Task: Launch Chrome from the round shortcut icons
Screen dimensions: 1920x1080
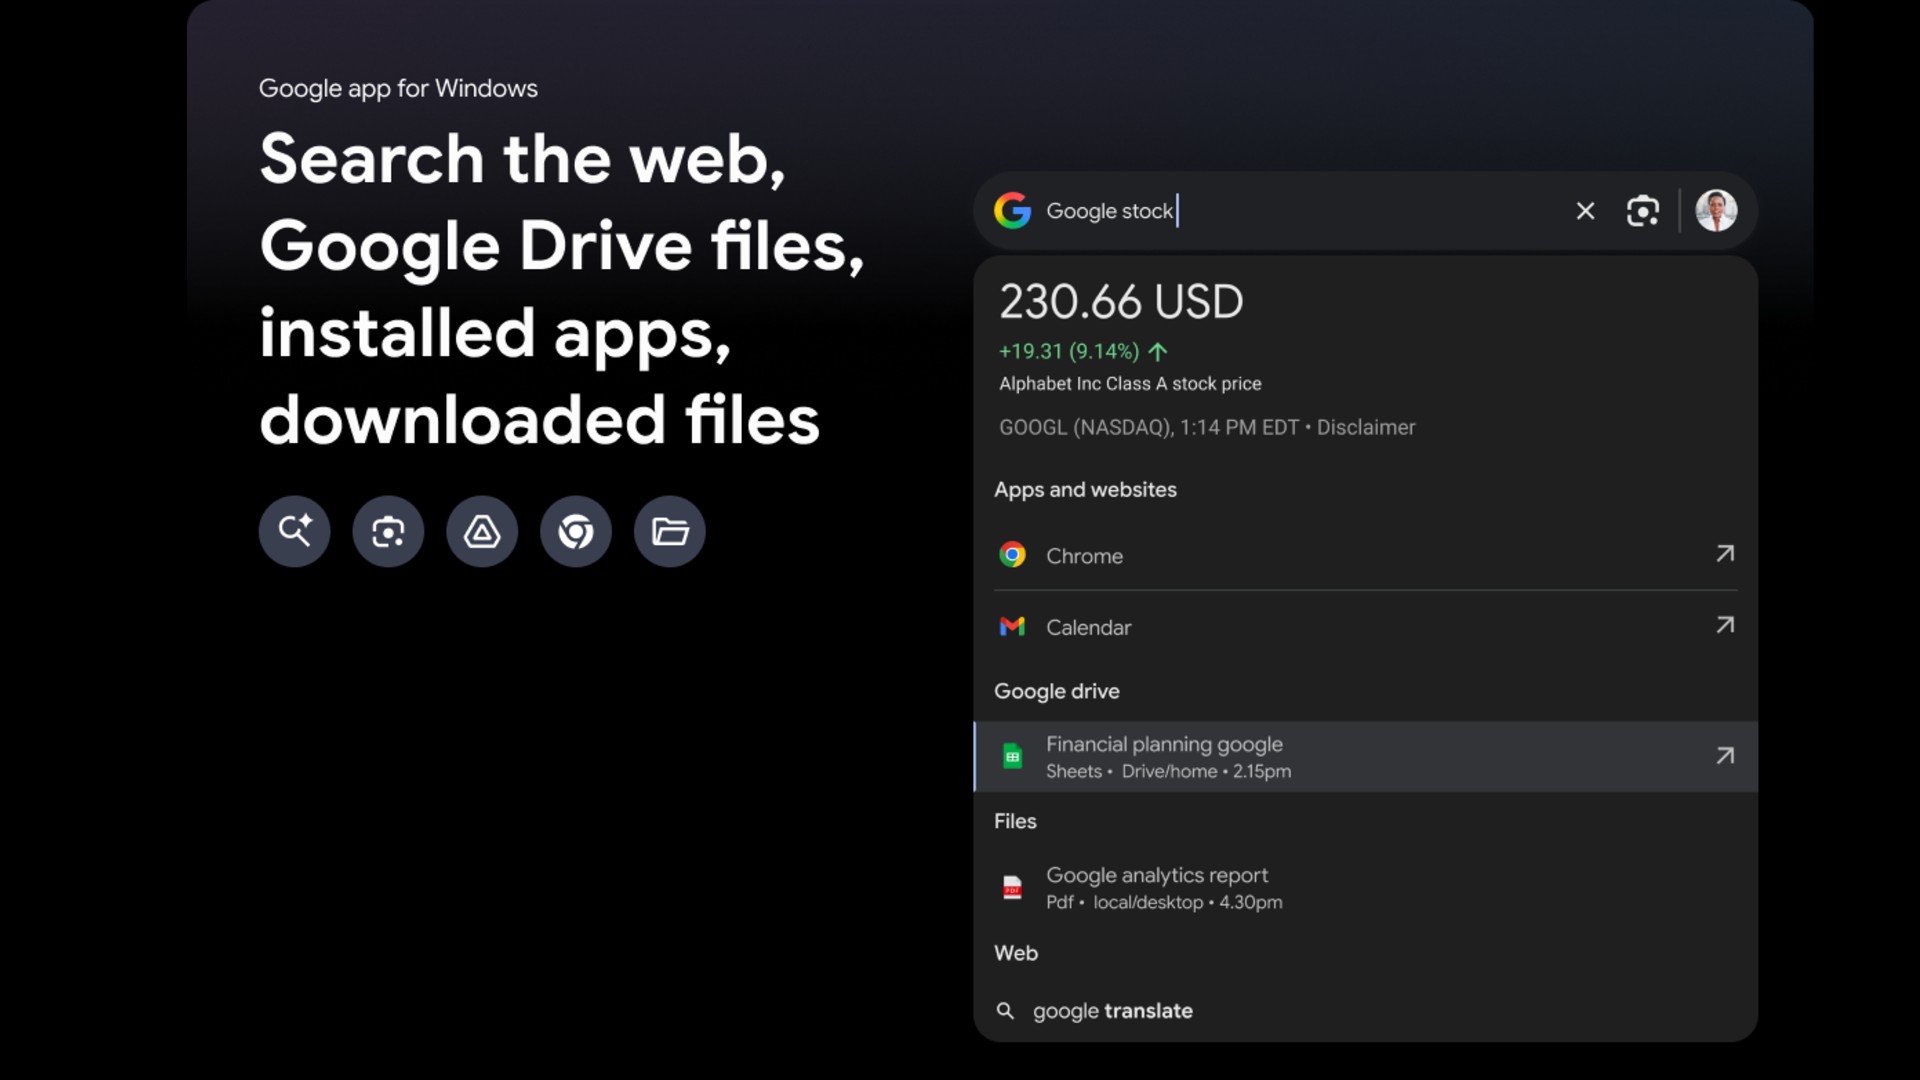Action: (x=575, y=531)
